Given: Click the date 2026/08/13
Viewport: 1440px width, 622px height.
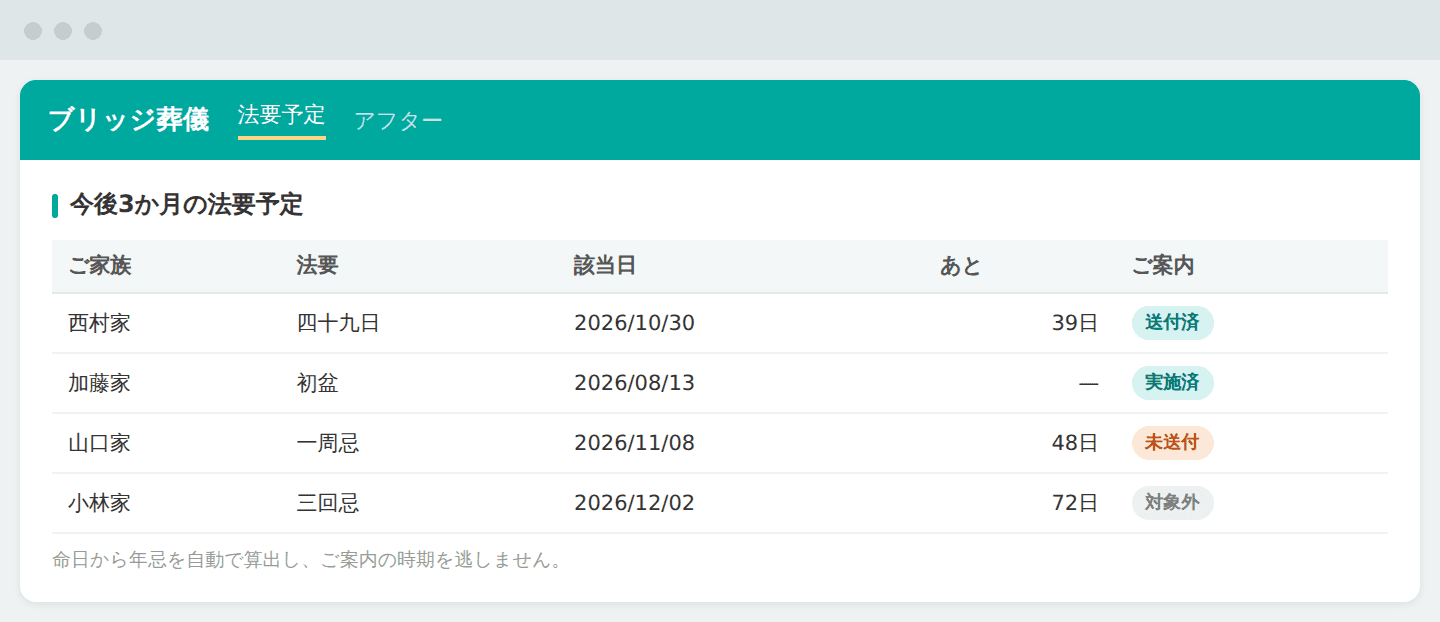Looking at the screenshot, I should (x=634, y=383).
